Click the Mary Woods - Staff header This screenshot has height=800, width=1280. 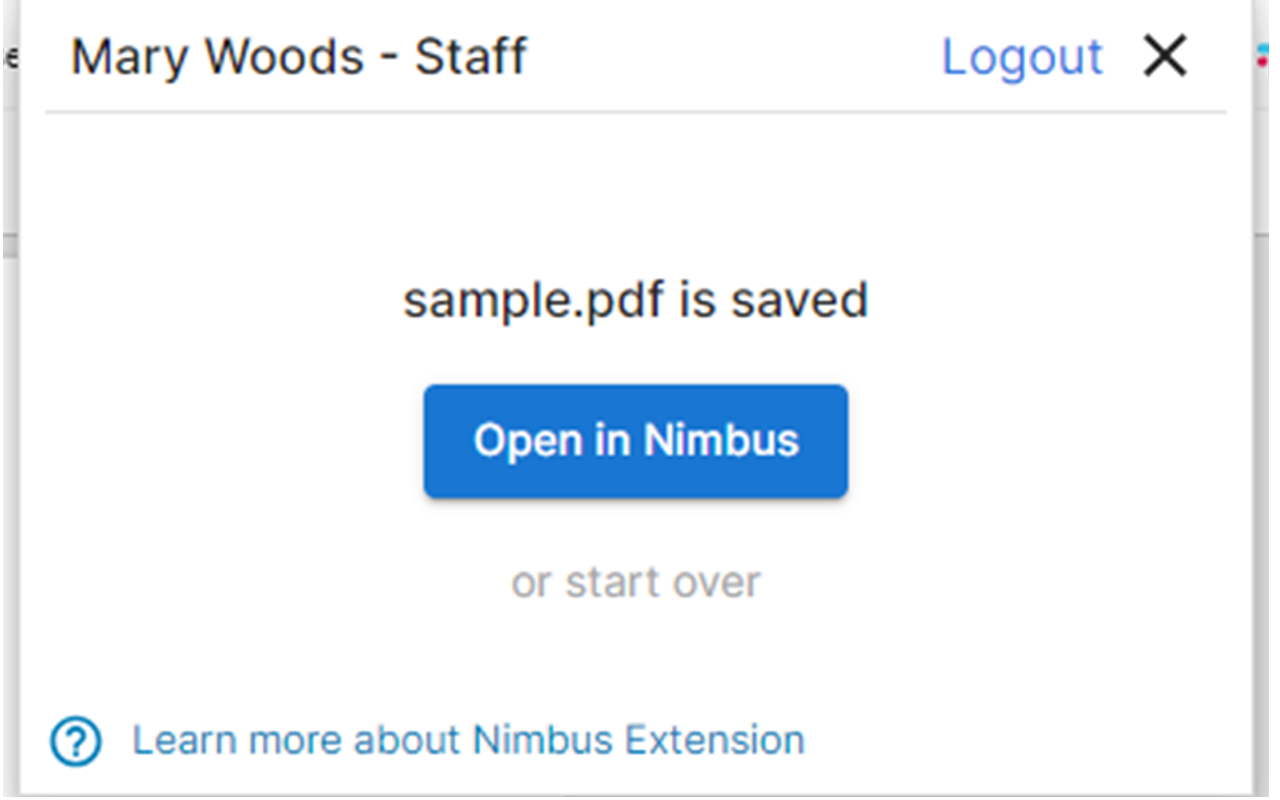[299, 57]
